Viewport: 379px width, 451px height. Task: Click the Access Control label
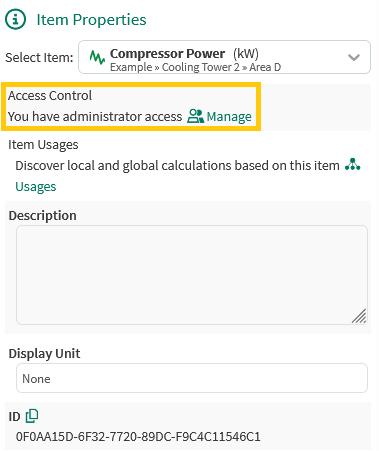pyautogui.click(x=50, y=95)
